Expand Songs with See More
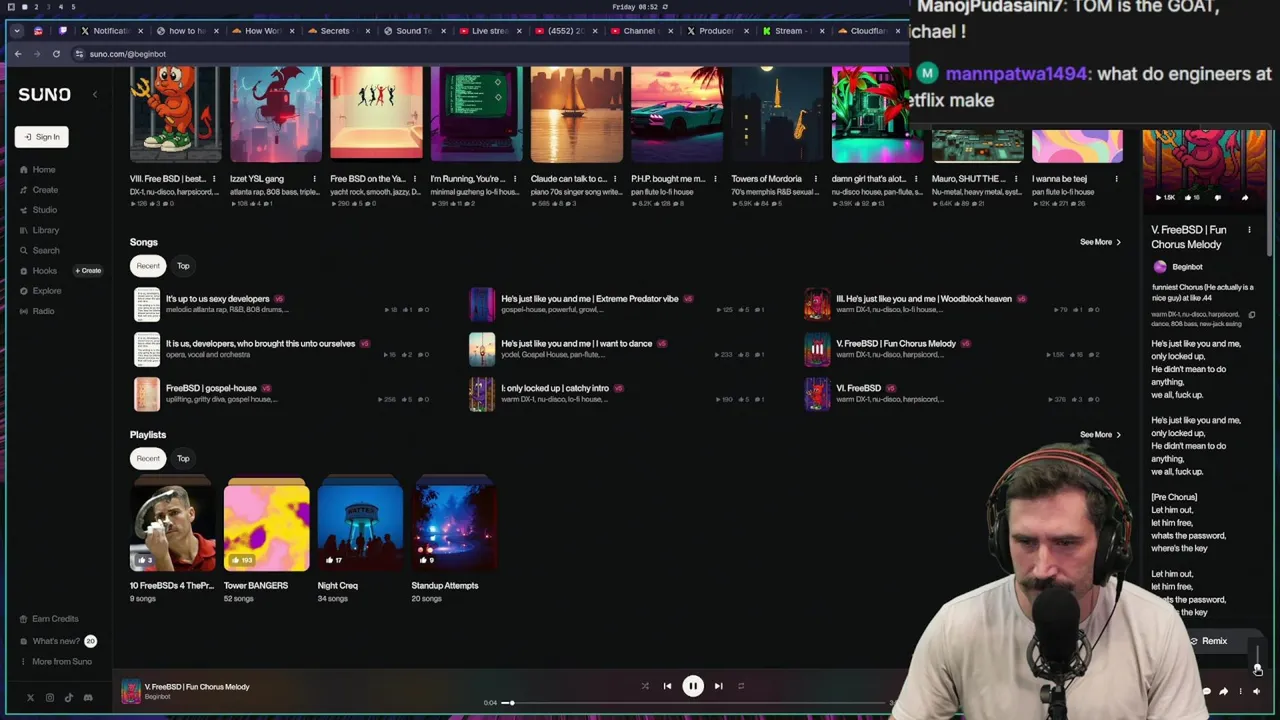The image size is (1280, 720). point(1100,242)
